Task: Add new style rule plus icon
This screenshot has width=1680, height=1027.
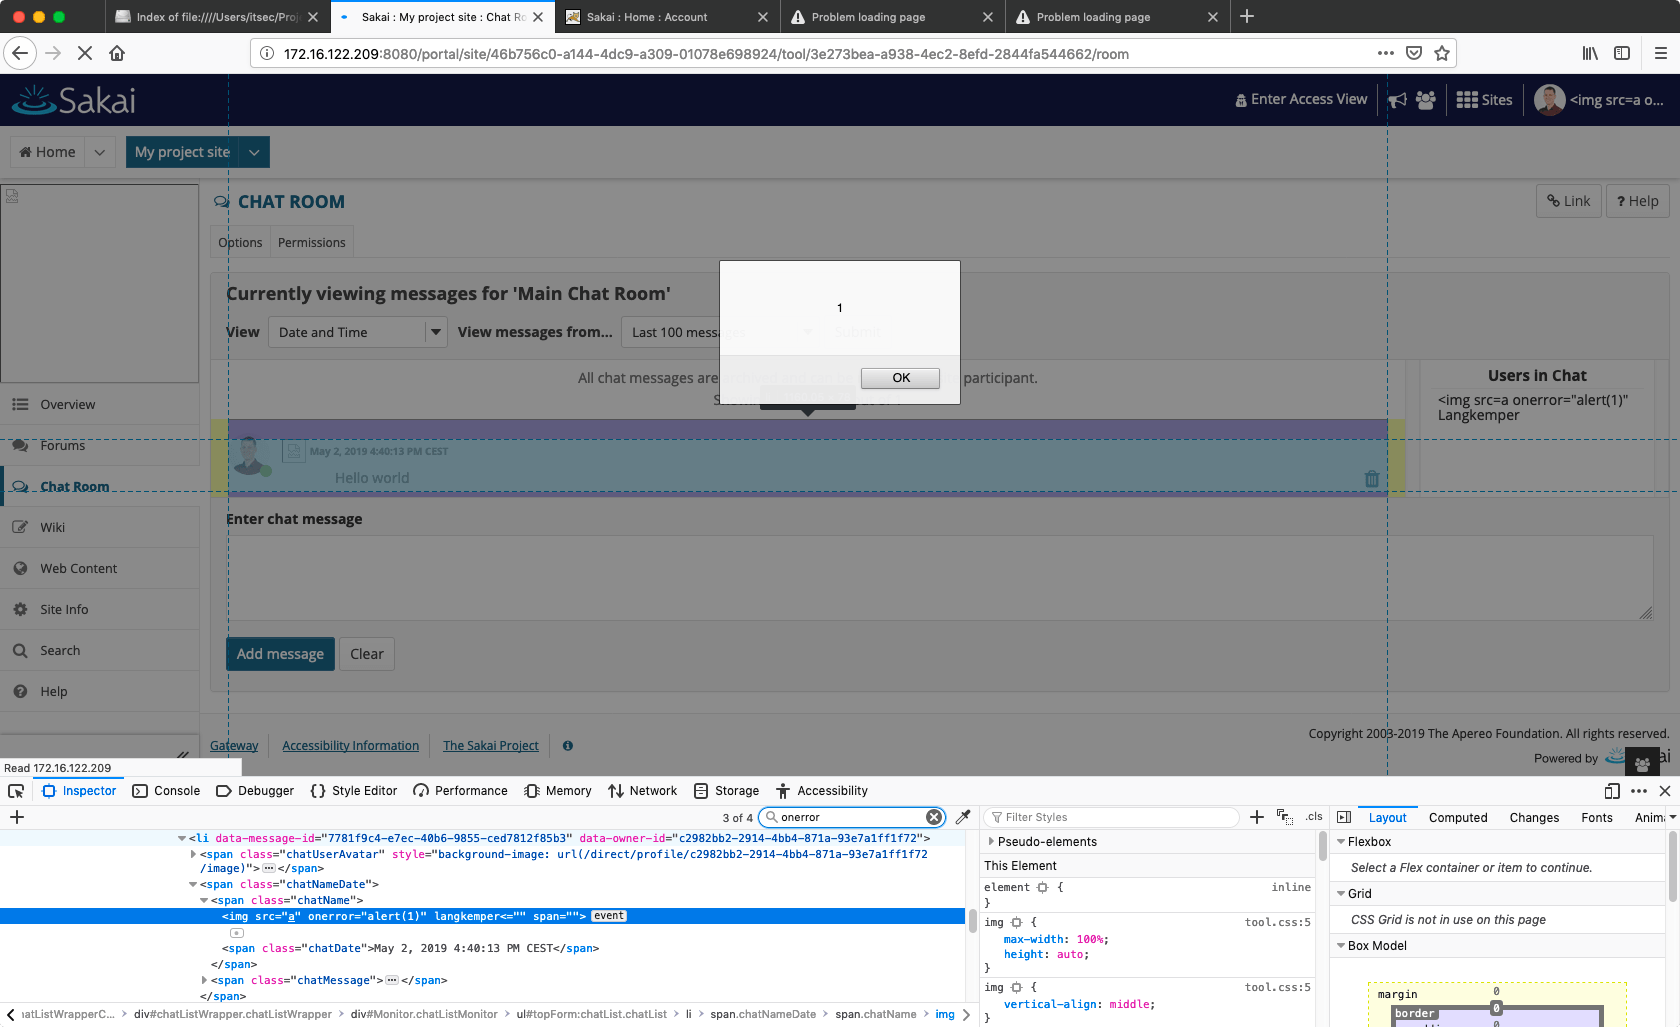Action: [1257, 817]
